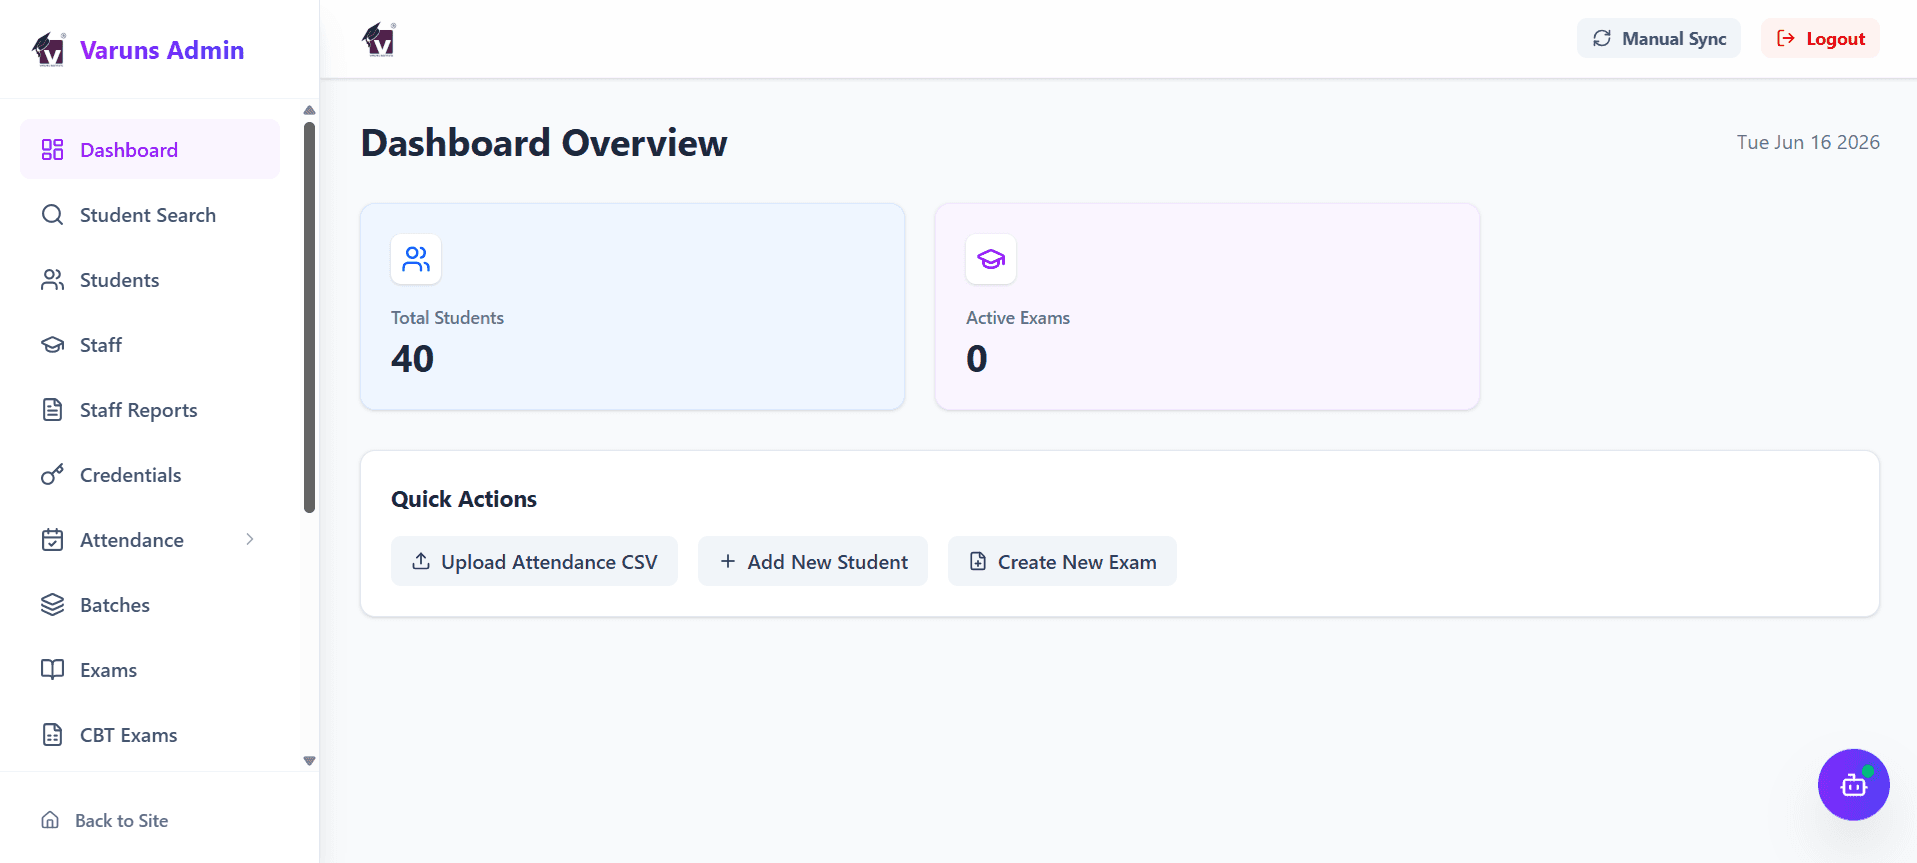Screen dimensions: 1917x863
Task: Click the Varuns logo in top header
Action: [379, 39]
